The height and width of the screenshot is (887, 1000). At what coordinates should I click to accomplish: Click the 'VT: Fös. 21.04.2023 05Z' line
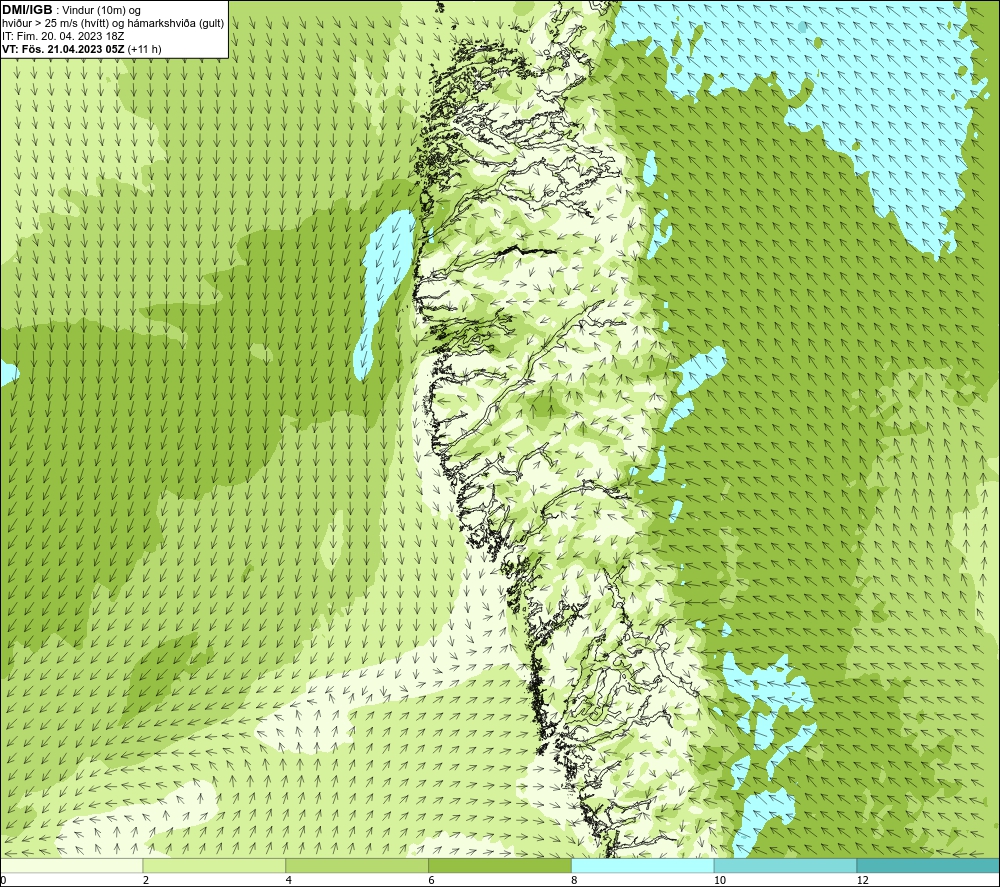[x=82, y=49]
